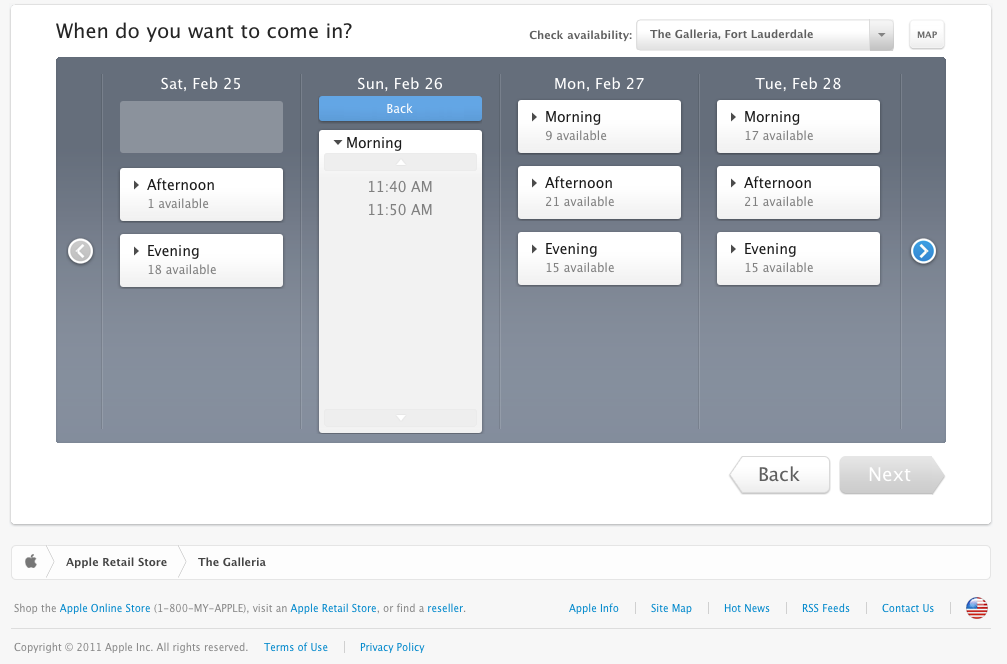The image size is (1007, 664).
Task: Find a reseller link
Action: pyautogui.click(x=445, y=608)
